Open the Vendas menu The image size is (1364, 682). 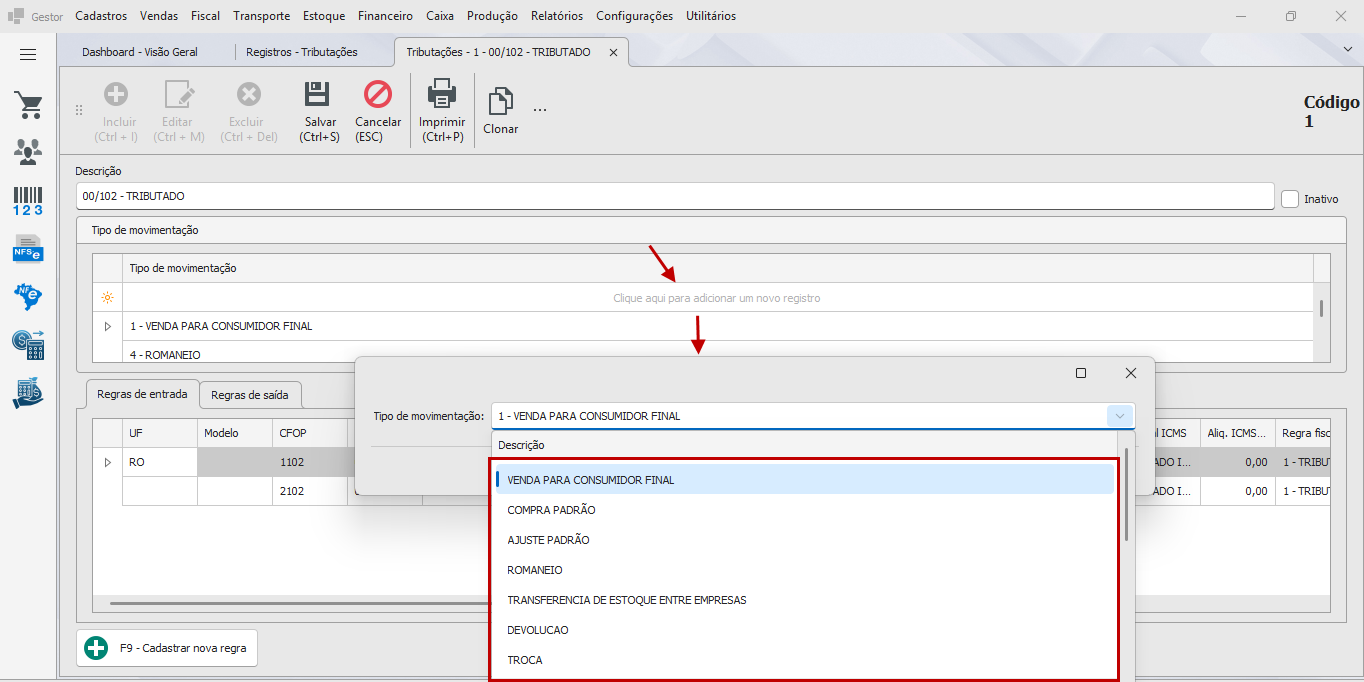coord(160,16)
